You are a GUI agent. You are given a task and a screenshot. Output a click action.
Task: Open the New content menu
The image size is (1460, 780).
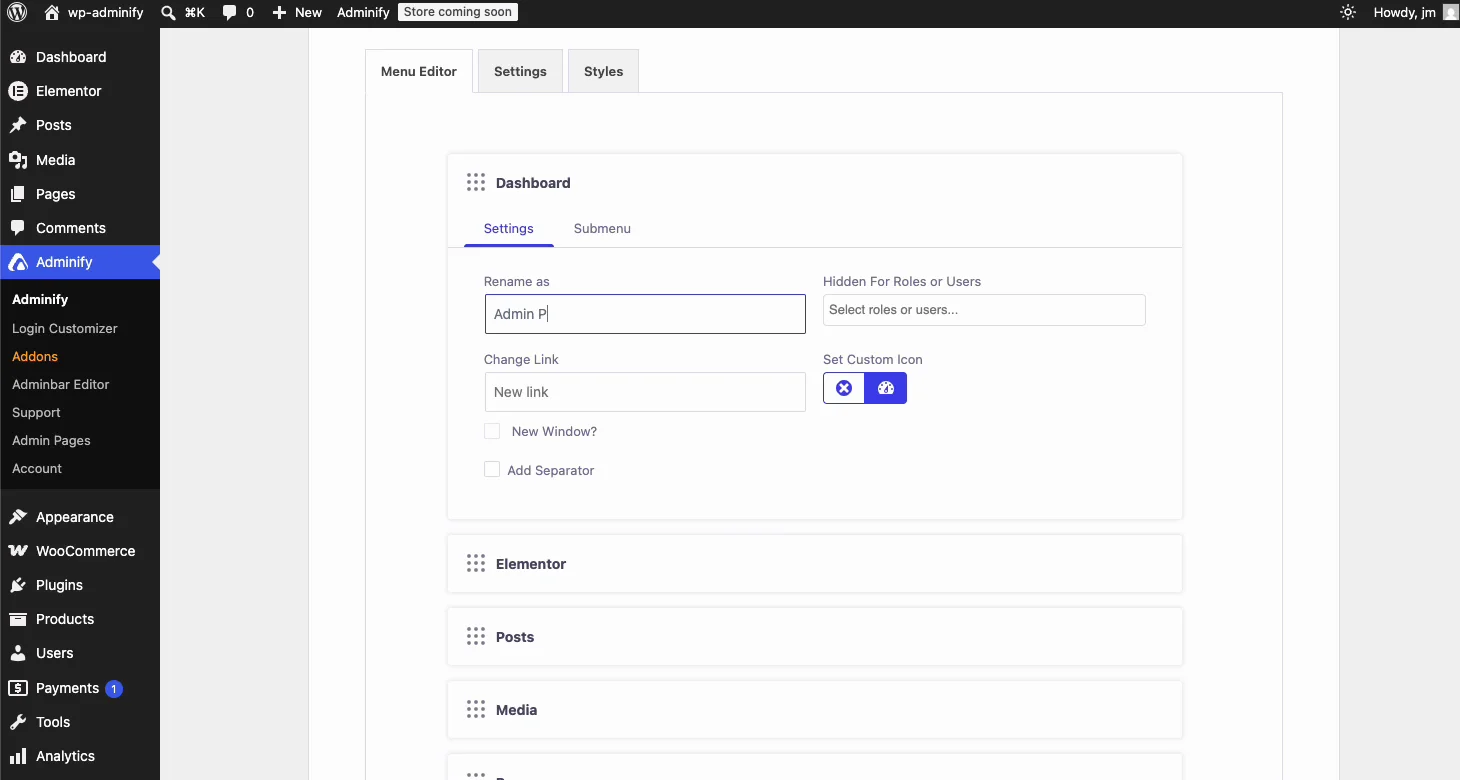click(297, 13)
